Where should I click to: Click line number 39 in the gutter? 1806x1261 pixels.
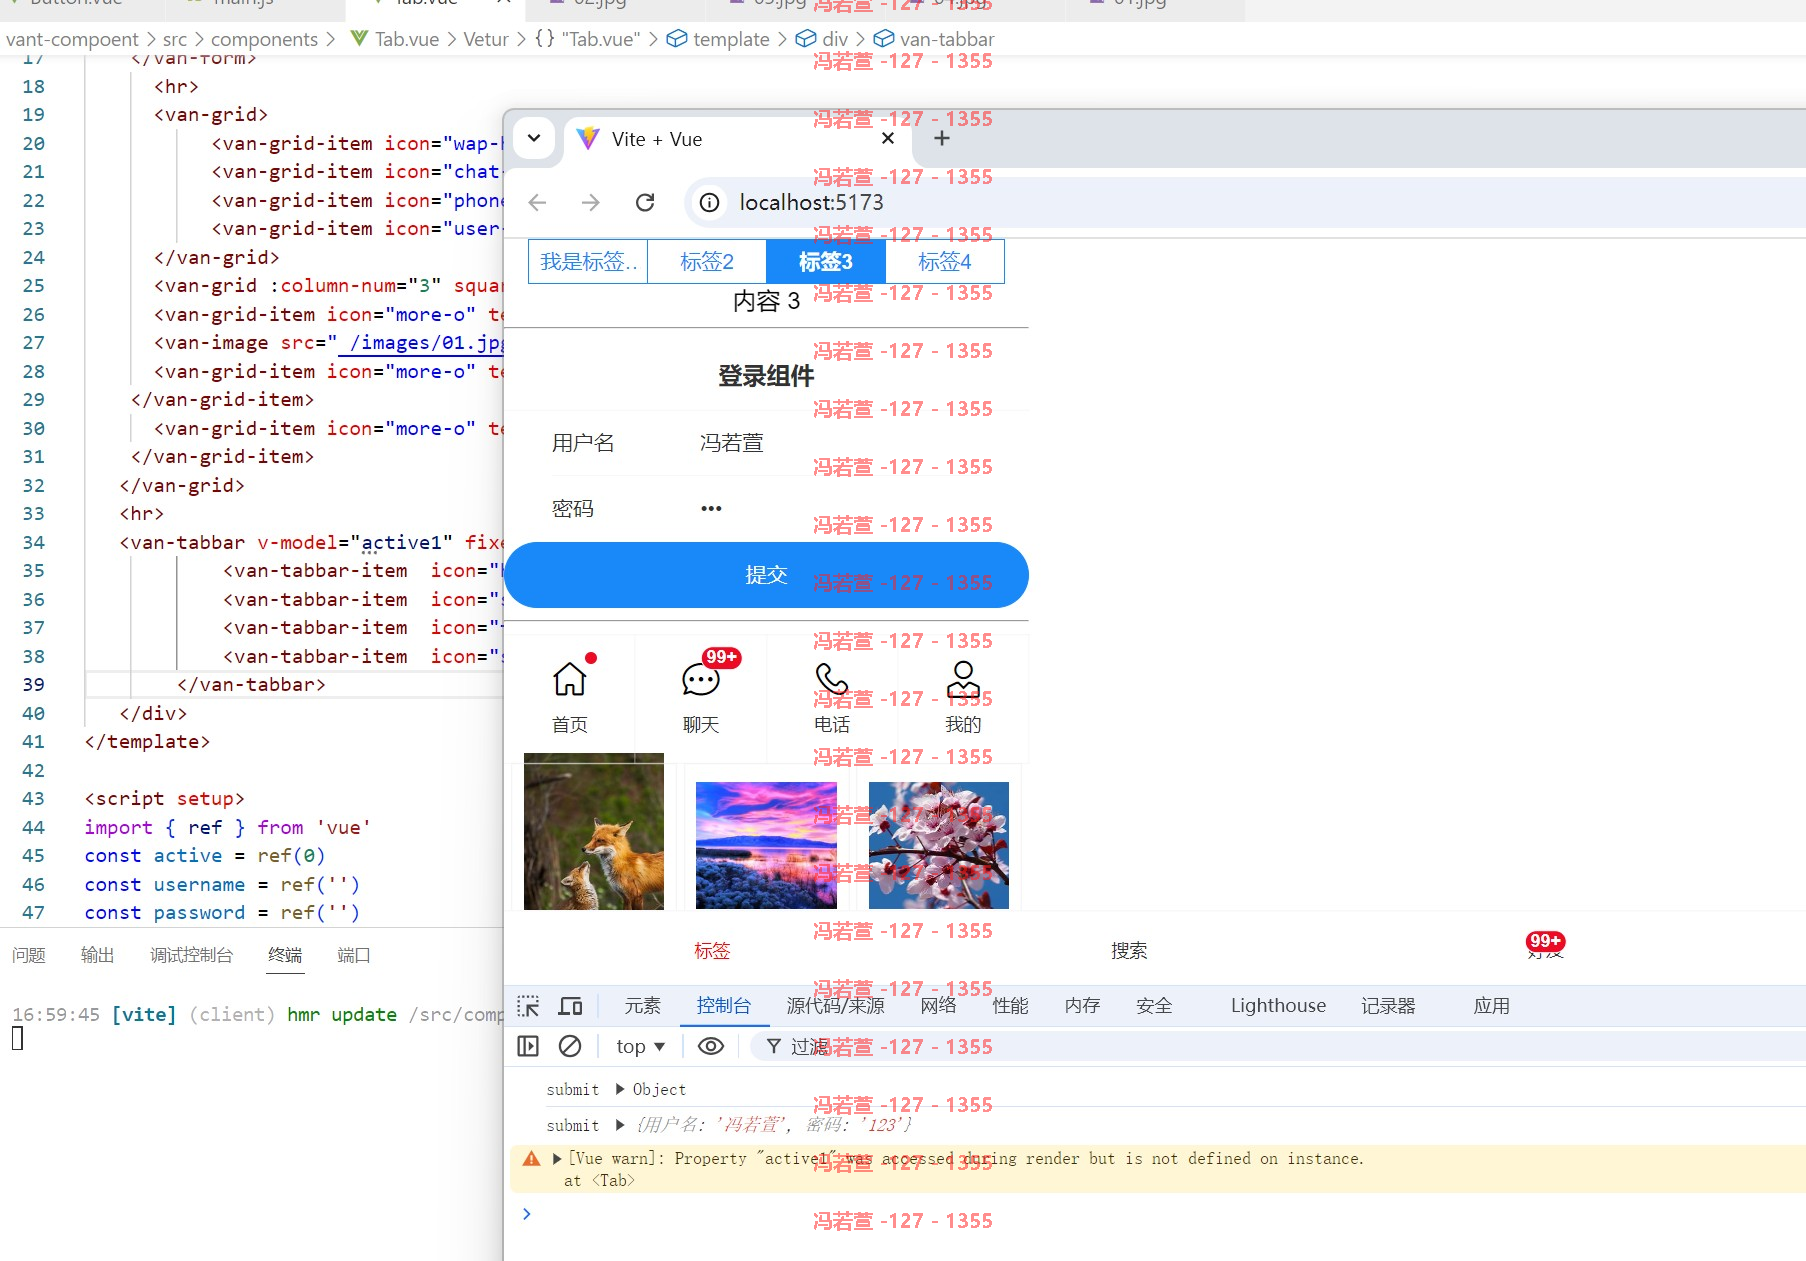[x=33, y=685]
